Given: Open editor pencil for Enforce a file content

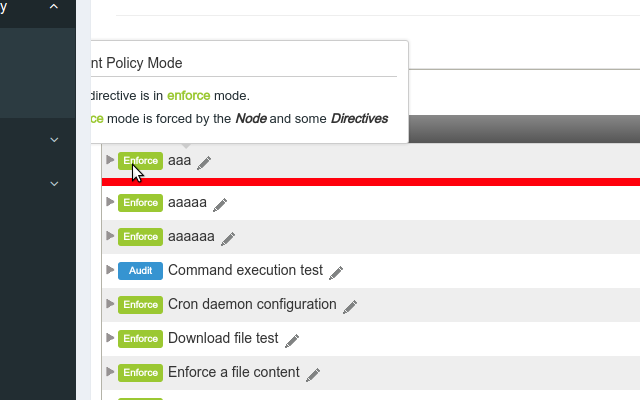Looking at the screenshot, I should pyautogui.click(x=313, y=374).
